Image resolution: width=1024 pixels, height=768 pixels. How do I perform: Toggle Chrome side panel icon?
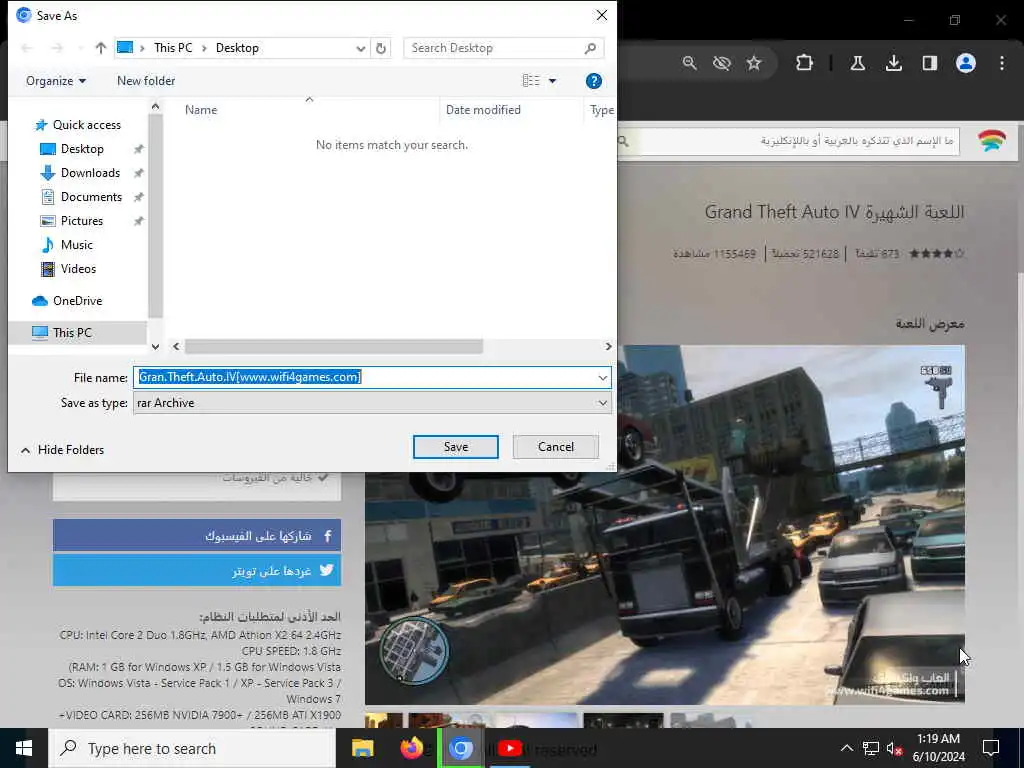(x=929, y=63)
